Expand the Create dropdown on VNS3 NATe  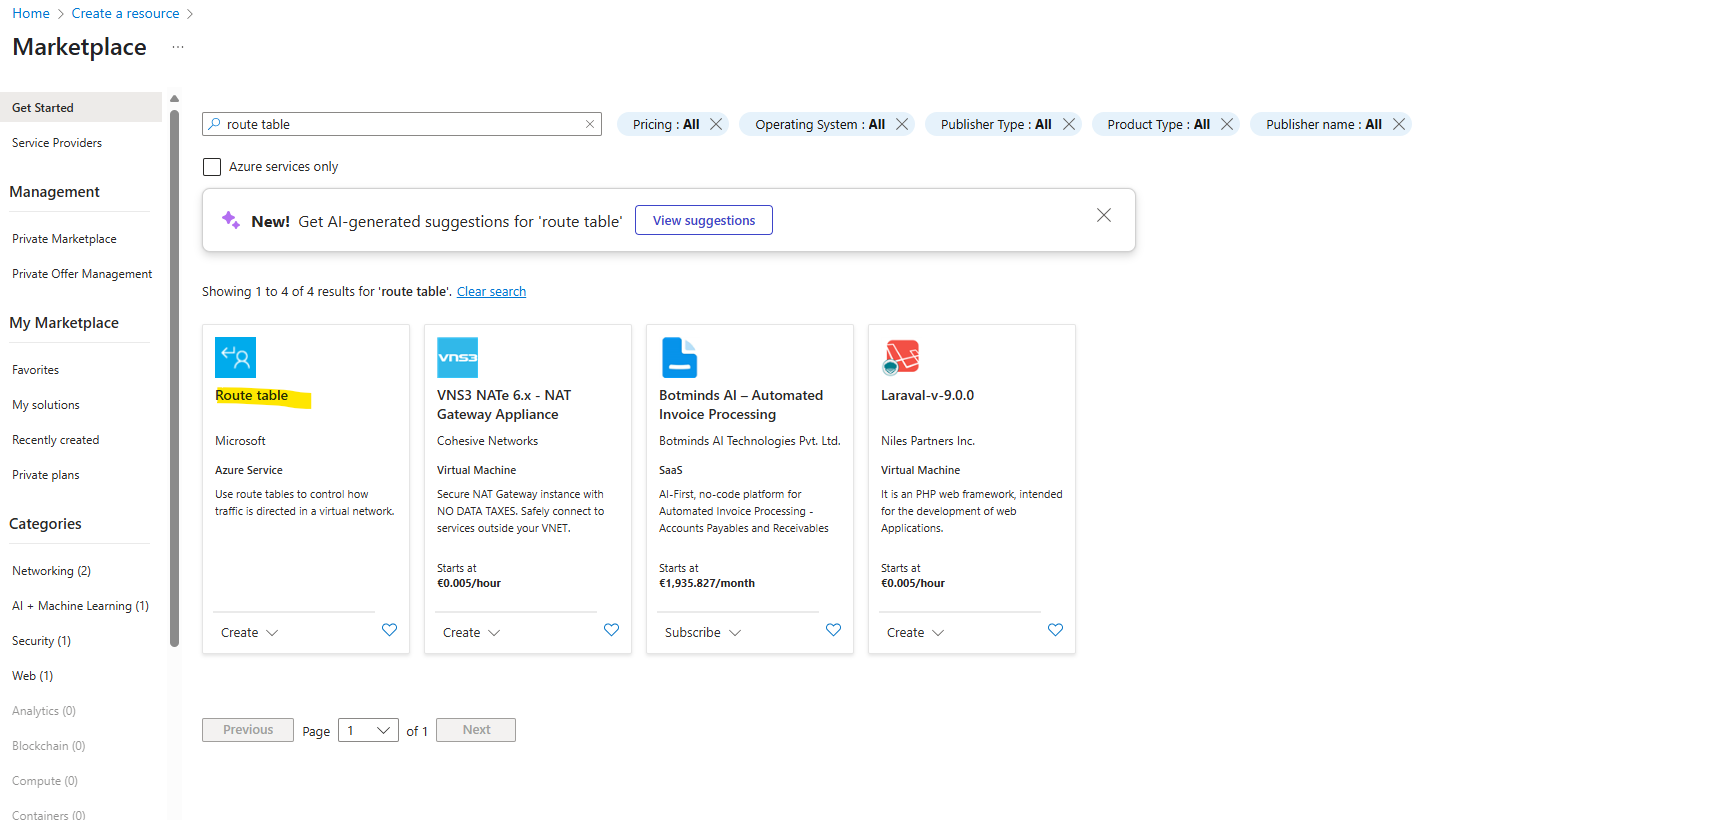tap(472, 633)
